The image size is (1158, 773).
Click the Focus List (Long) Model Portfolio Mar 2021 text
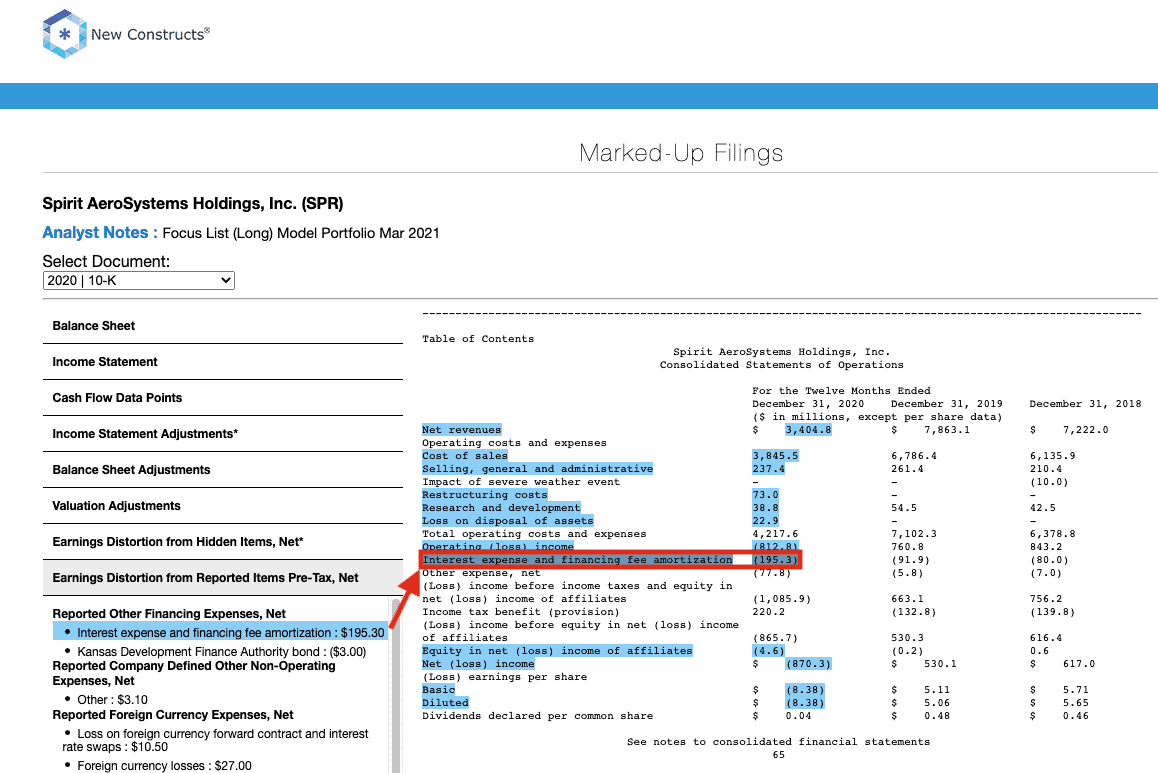pos(301,233)
